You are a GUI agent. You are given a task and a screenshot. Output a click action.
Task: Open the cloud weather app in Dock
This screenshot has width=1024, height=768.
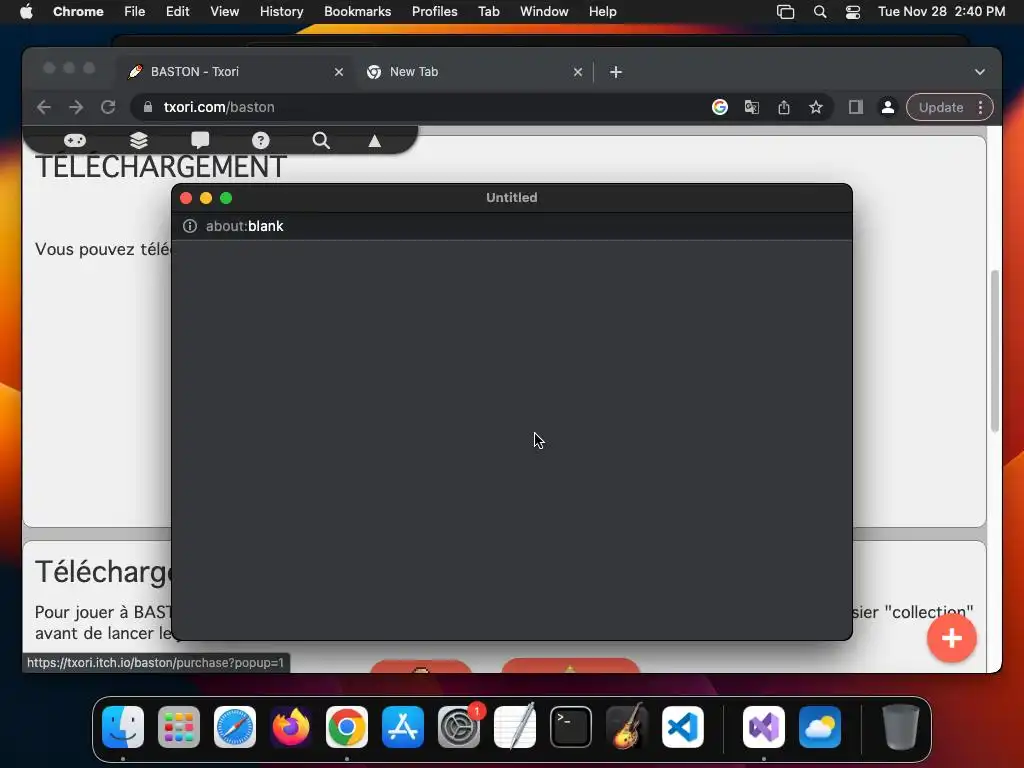[x=820, y=727]
